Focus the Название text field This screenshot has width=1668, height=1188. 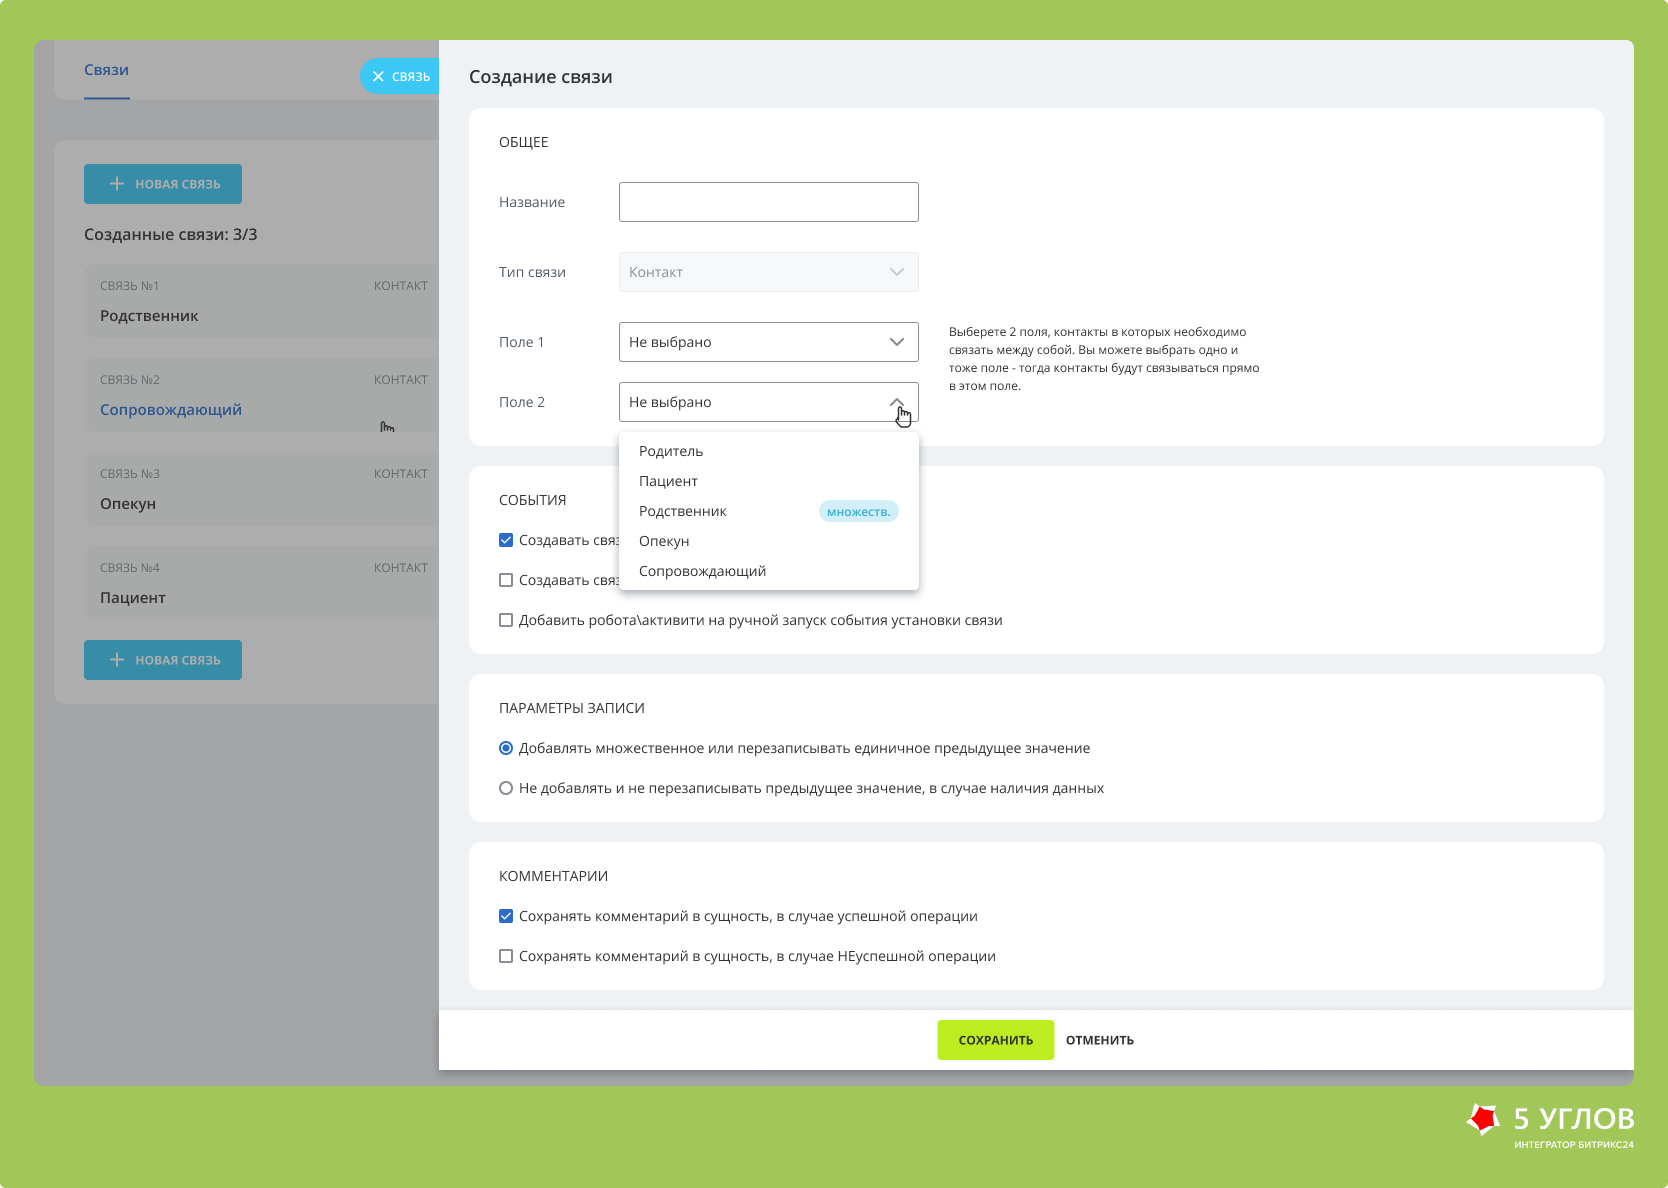[769, 202]
